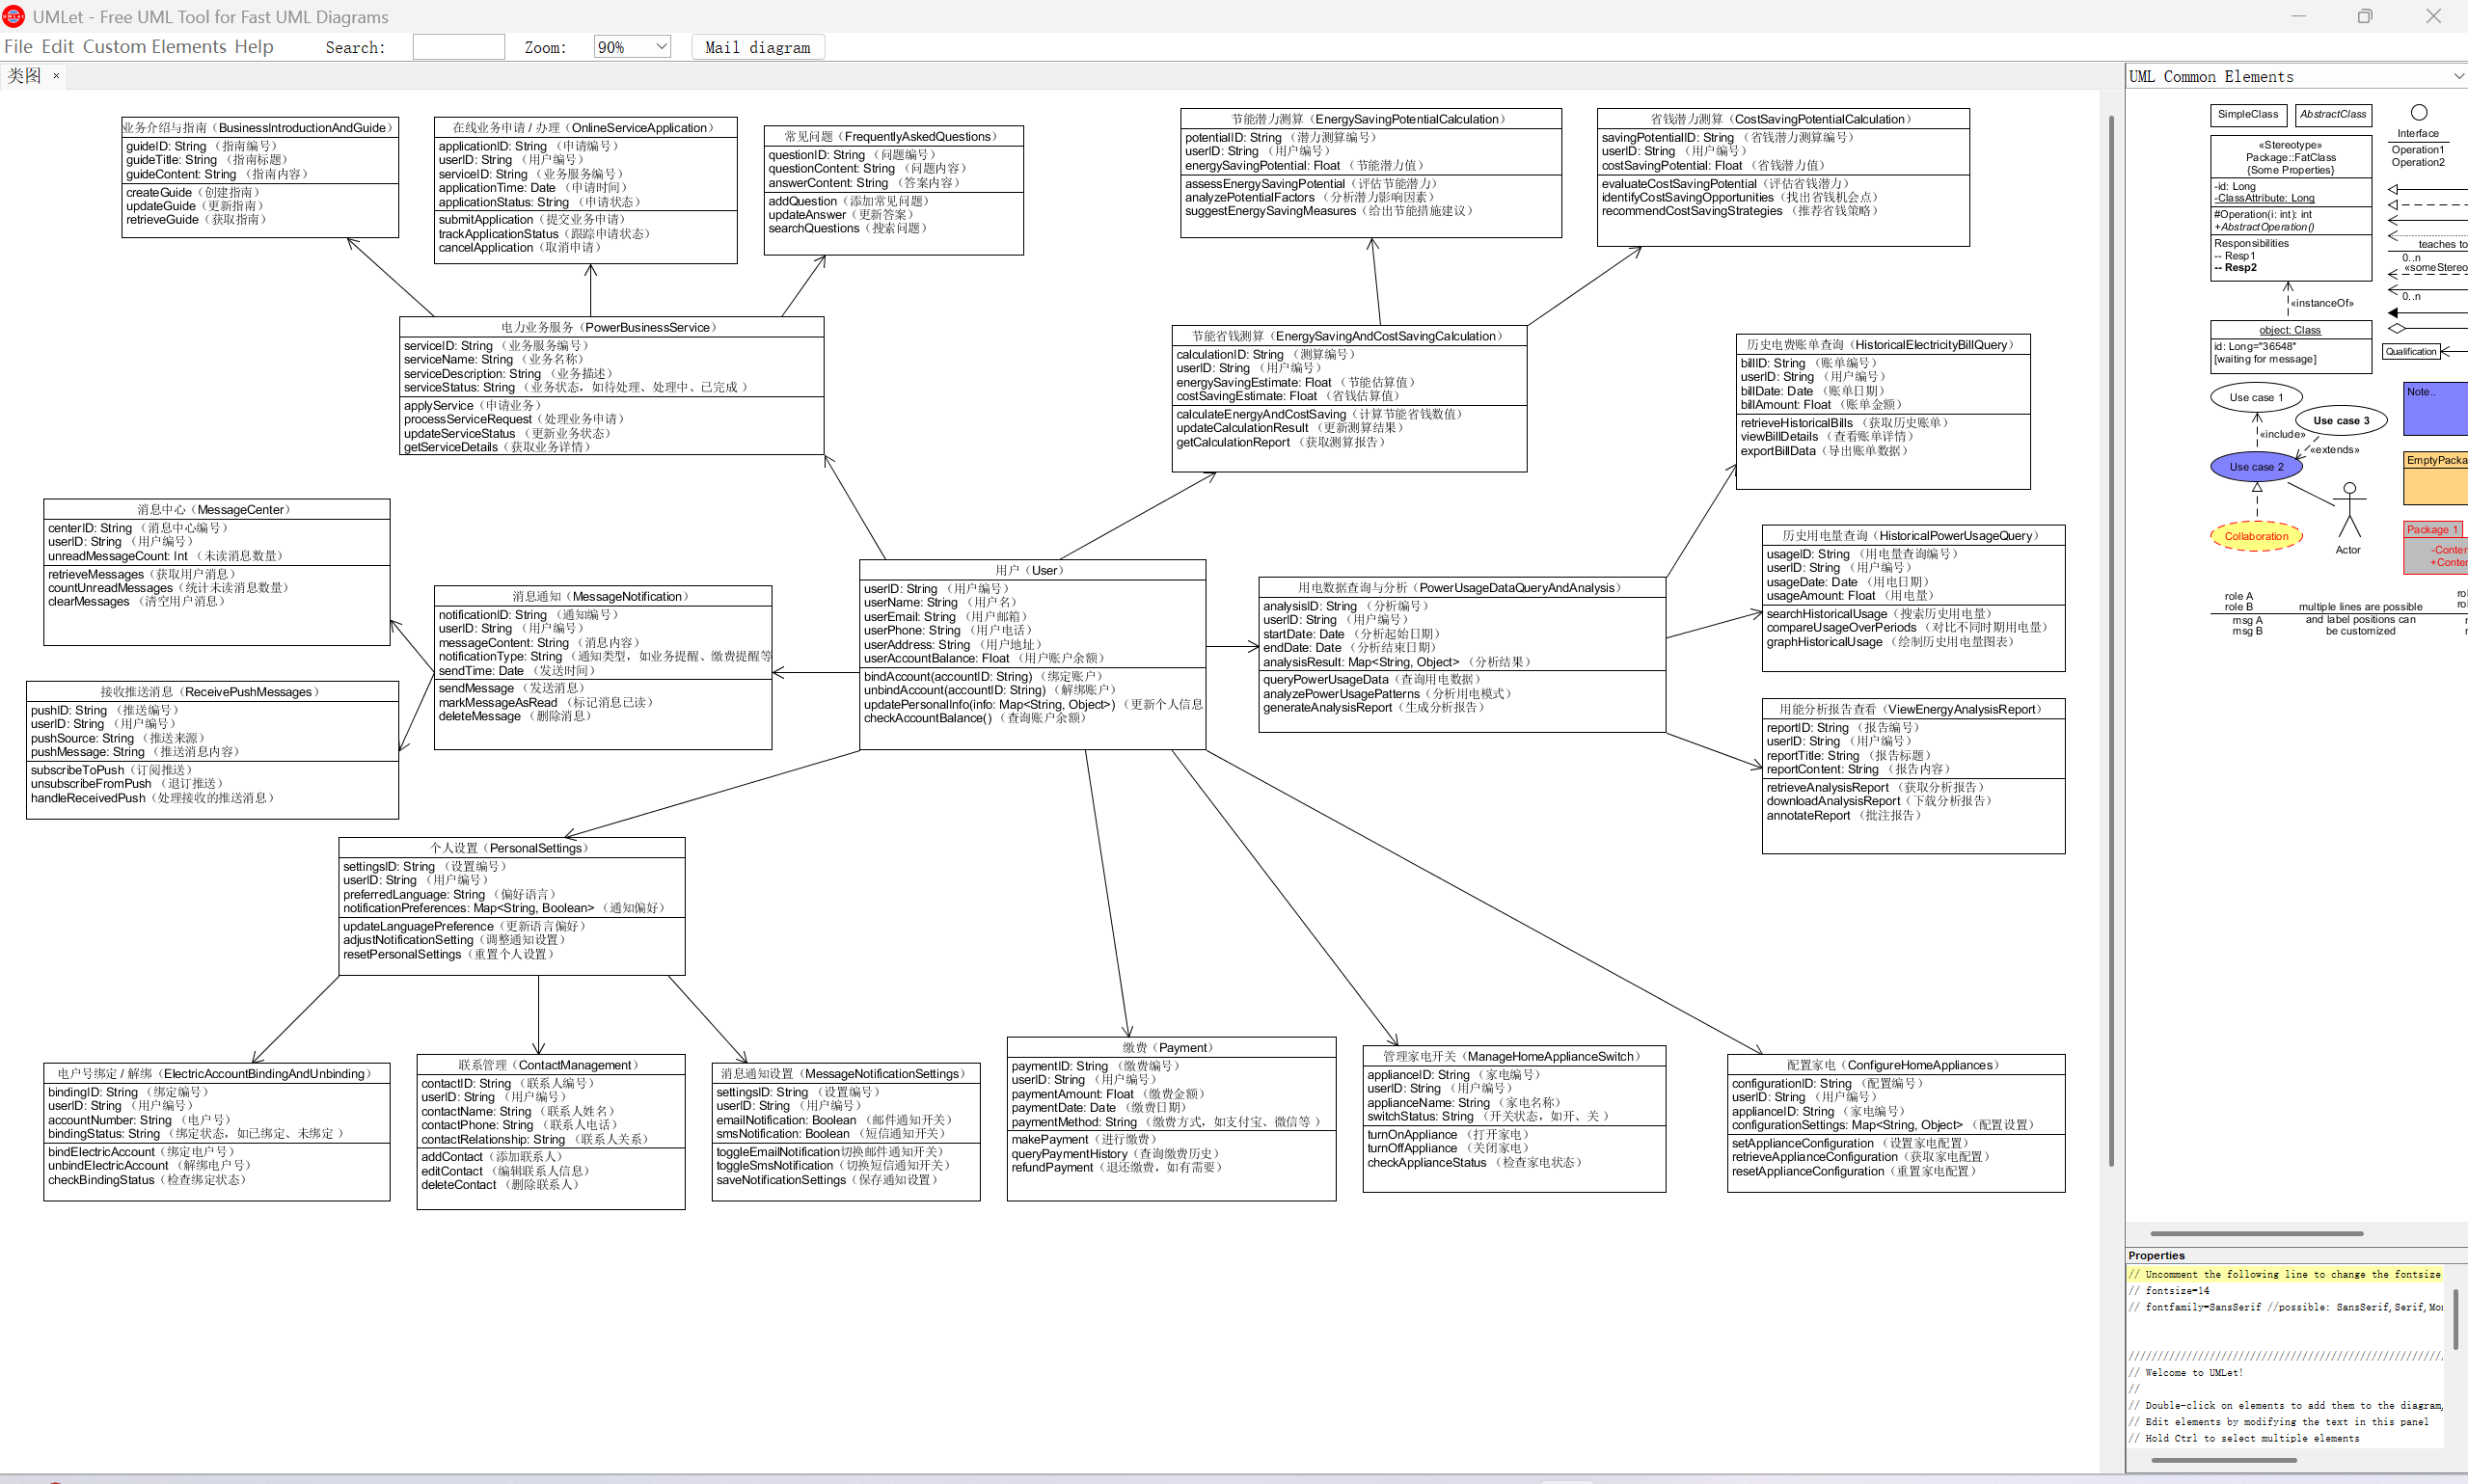
Task: Select the AbstractClass palette element
Action: [x=2332, y=115]
